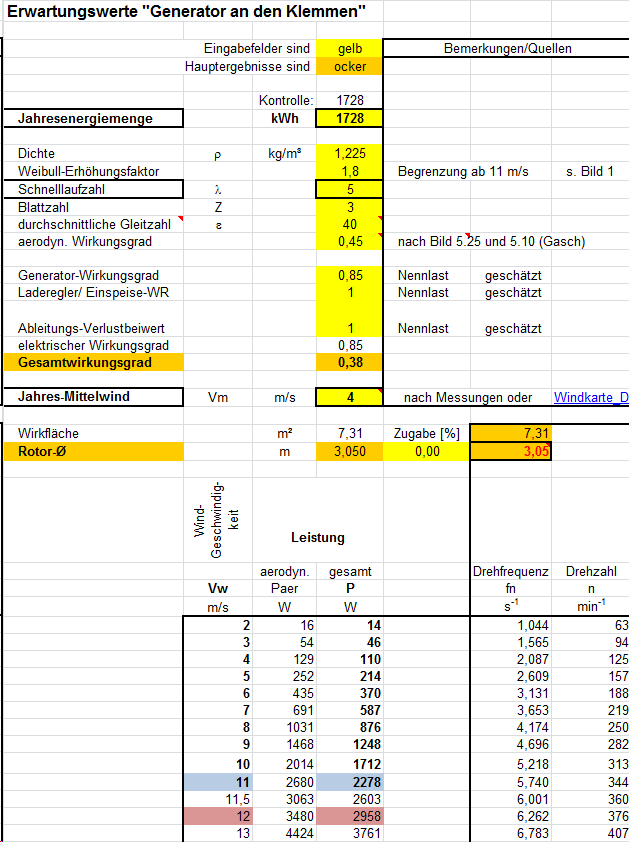Click the Laderegler/Einspeise-WR value cell

click(349, 293)
